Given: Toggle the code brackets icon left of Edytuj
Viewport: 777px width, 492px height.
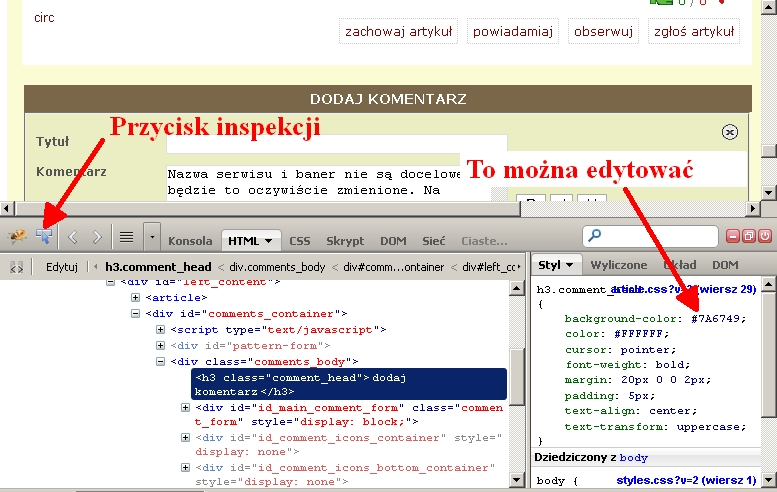Looking at the screenshot, I should [x=16, y=268].
